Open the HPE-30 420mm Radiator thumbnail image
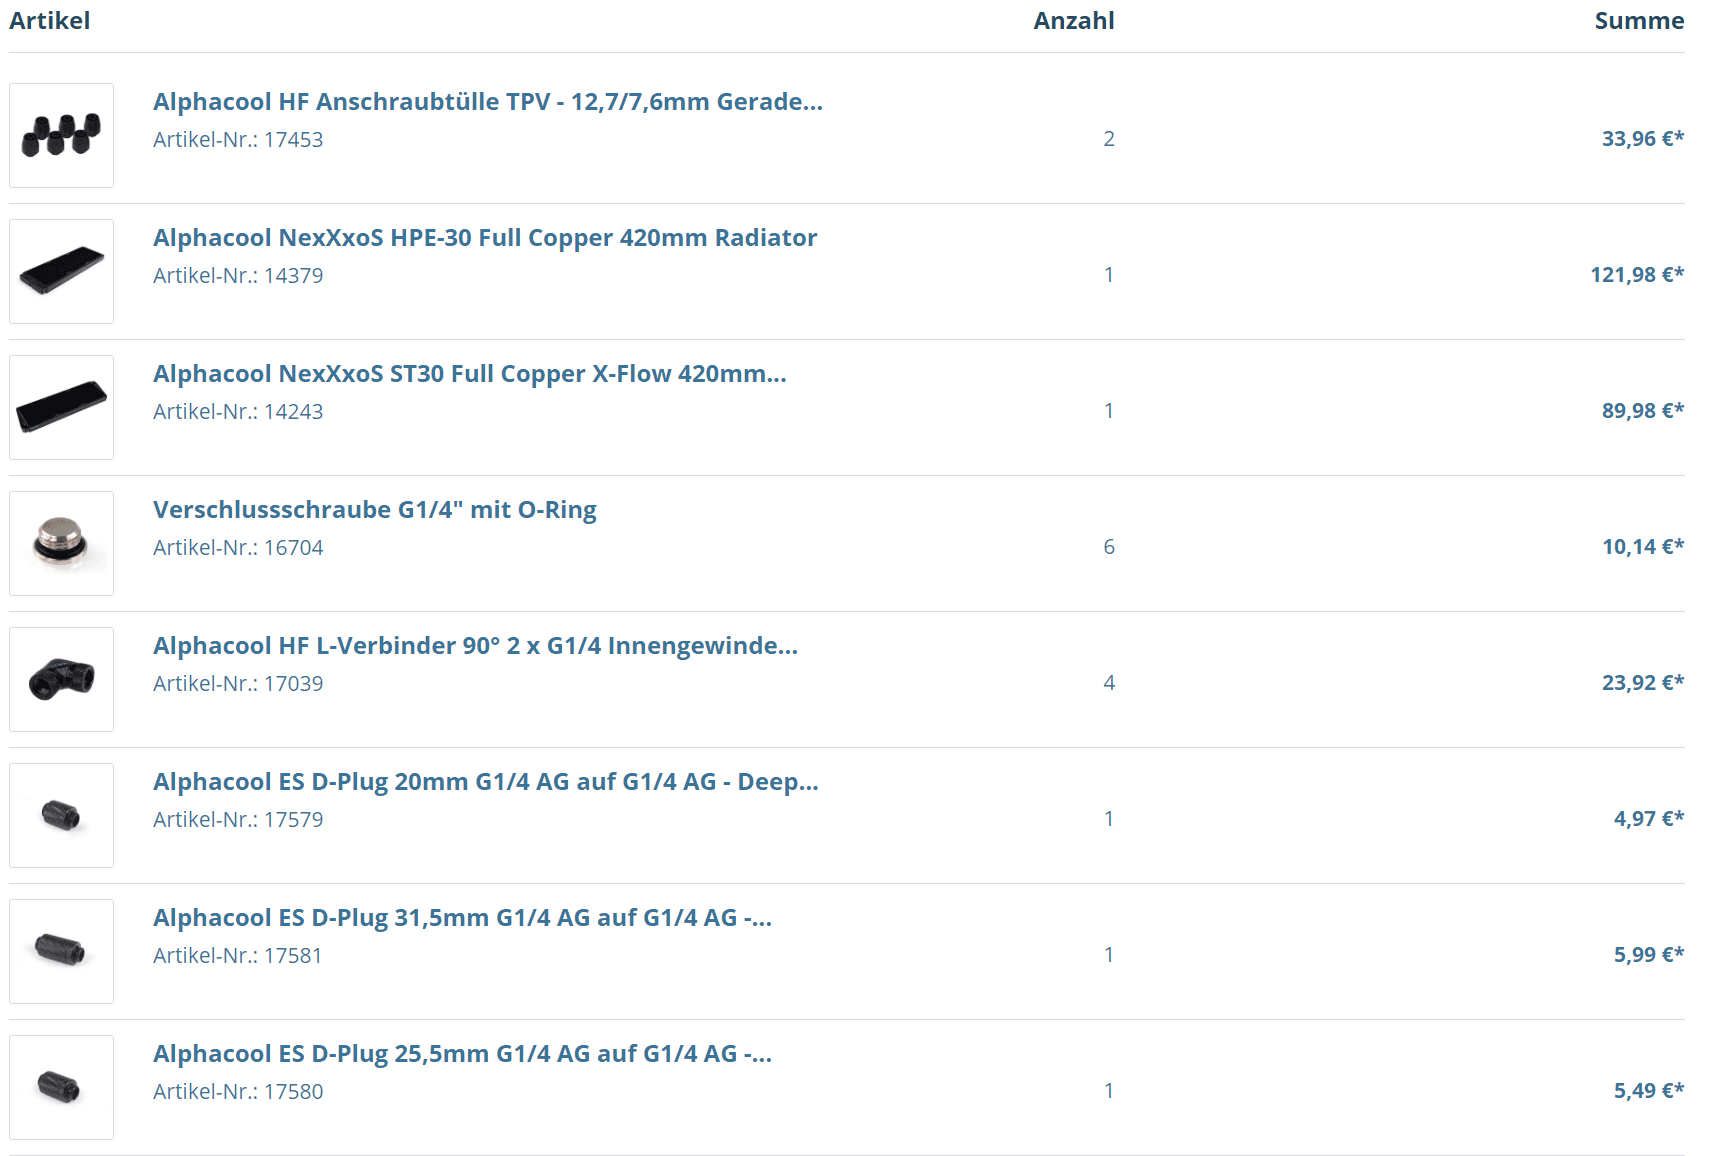The height and width of the screenshot is (1156, 1714). pyautogui.click(x=61, y=271)
